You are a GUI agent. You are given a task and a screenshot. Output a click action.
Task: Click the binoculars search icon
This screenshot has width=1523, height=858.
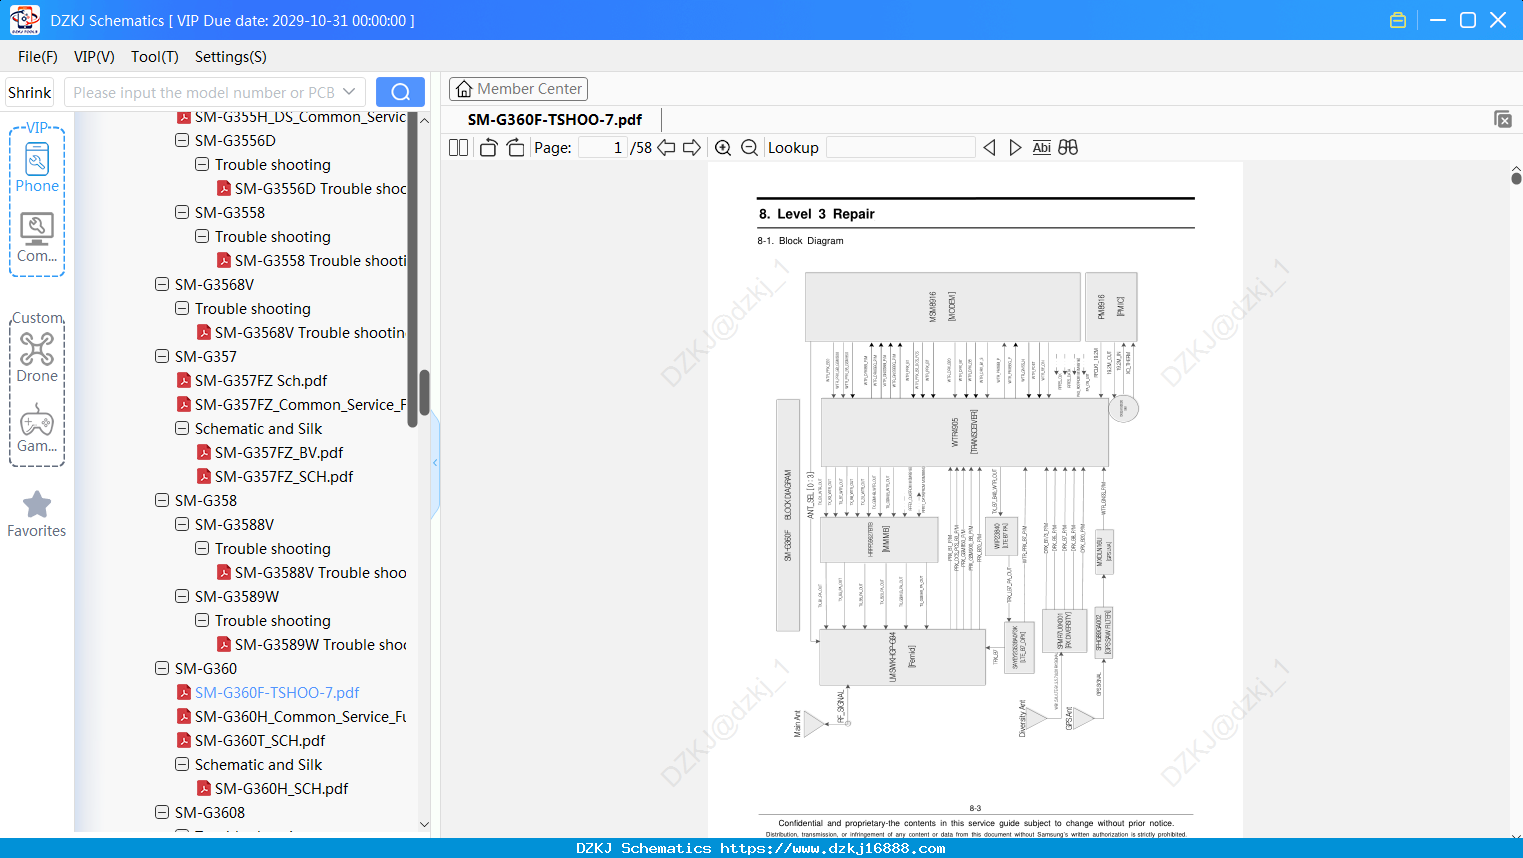tap(1068, 148)
